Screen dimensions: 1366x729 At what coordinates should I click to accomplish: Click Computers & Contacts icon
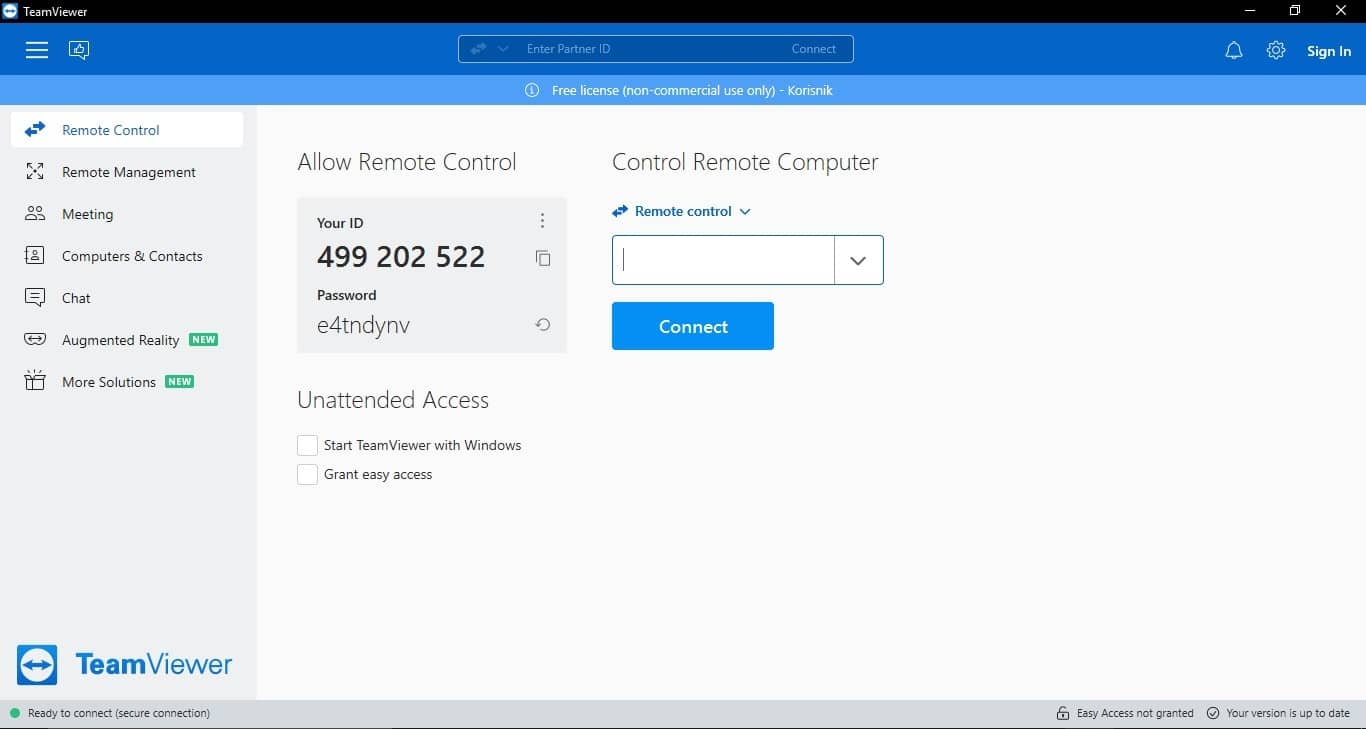pos(35,255)
